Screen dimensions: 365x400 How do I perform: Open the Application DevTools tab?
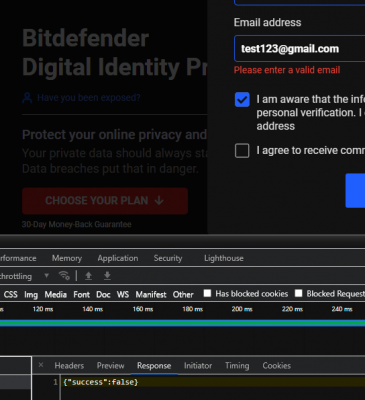point(118,258)
